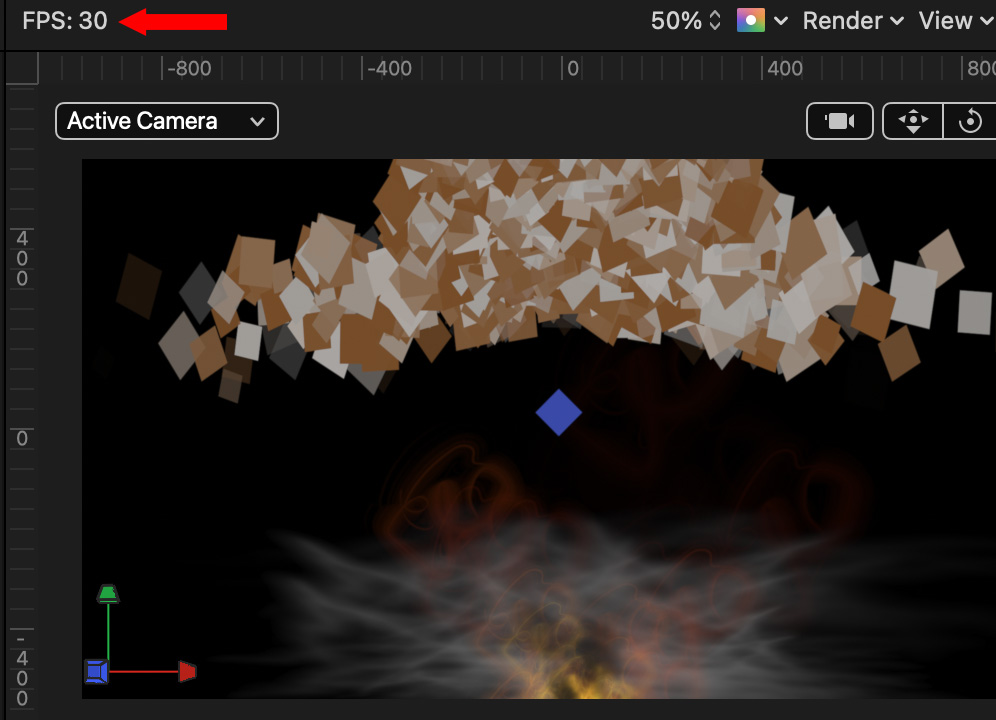Click the brown confetti particle cluster
Image resolution: width=996 pixels, height=720 pixels.
click(560, 250)
